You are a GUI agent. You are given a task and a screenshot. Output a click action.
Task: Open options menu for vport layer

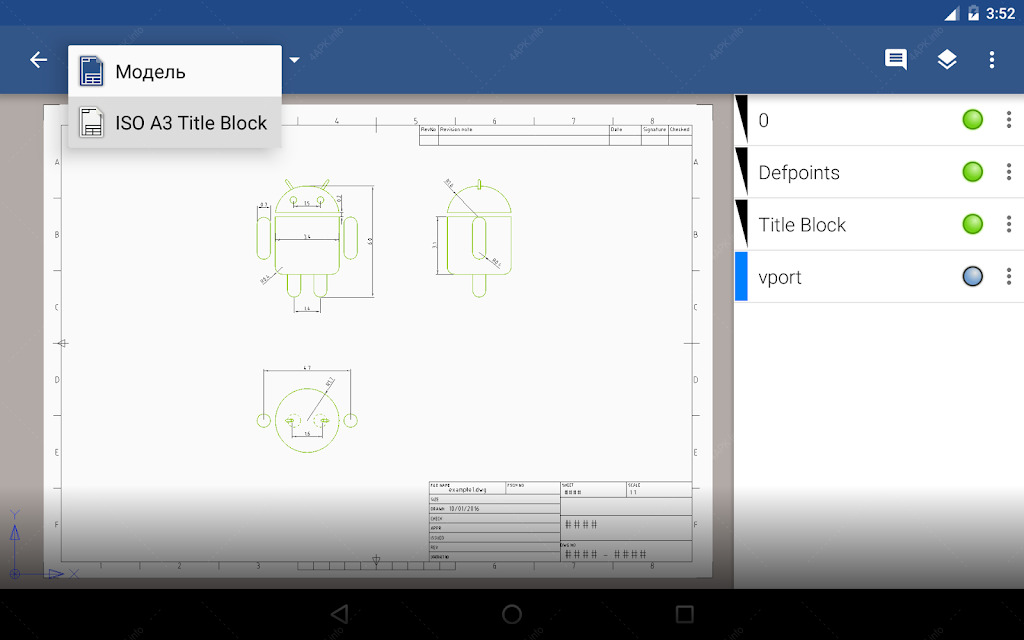1009,276
